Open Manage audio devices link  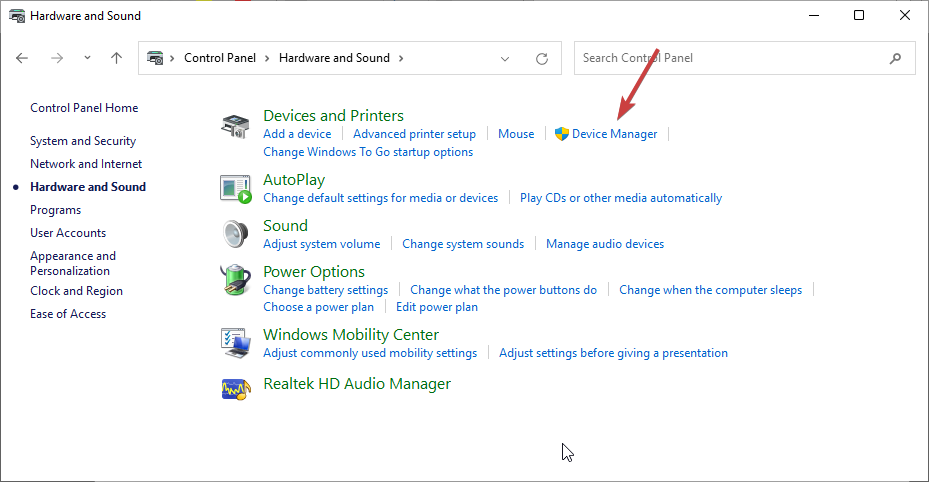pyautogui.click(x=605, y=244)
